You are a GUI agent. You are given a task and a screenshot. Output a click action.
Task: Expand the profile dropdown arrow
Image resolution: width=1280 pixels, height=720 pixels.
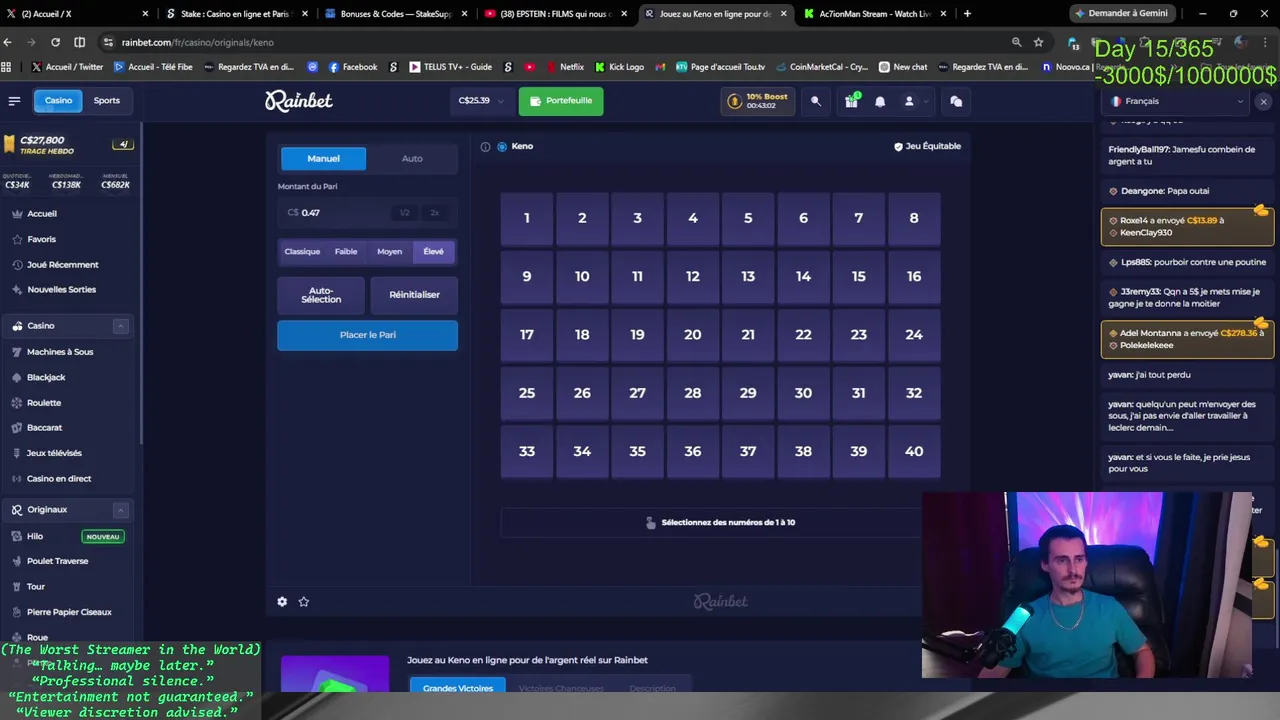[927, 101]
